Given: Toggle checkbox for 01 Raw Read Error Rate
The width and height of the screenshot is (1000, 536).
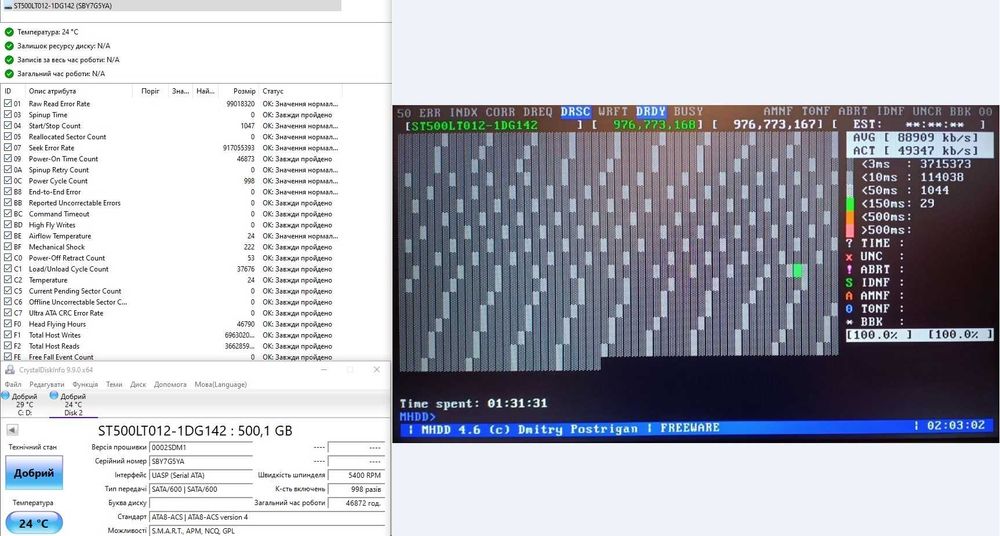Looking at the screenshot, I should pyautogui.click(x=8, y=103).
